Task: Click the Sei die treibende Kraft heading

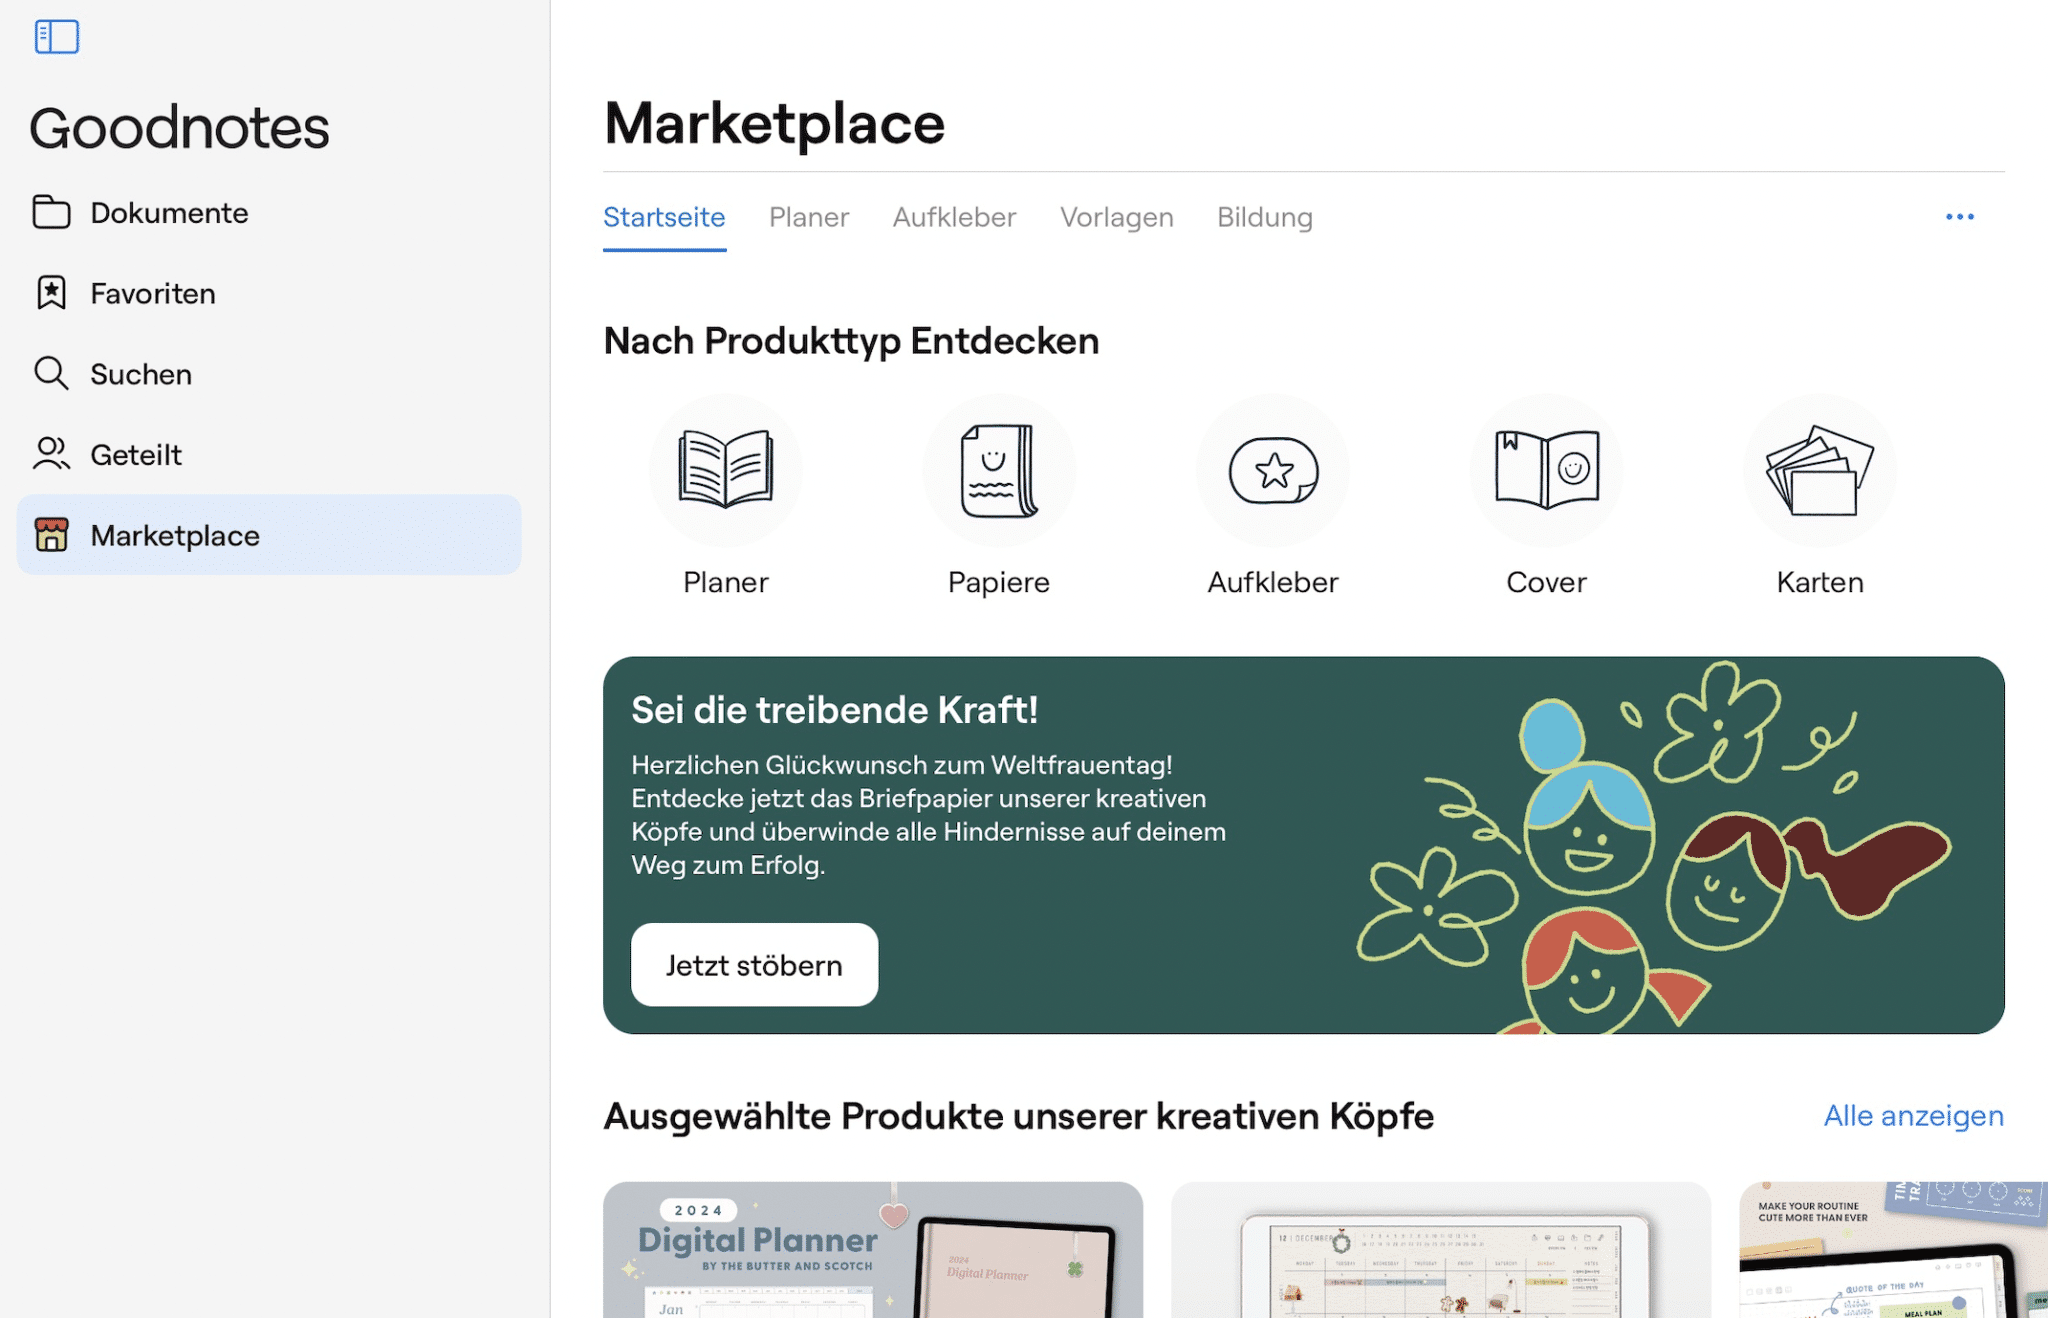Action: (x=835, y=710)
